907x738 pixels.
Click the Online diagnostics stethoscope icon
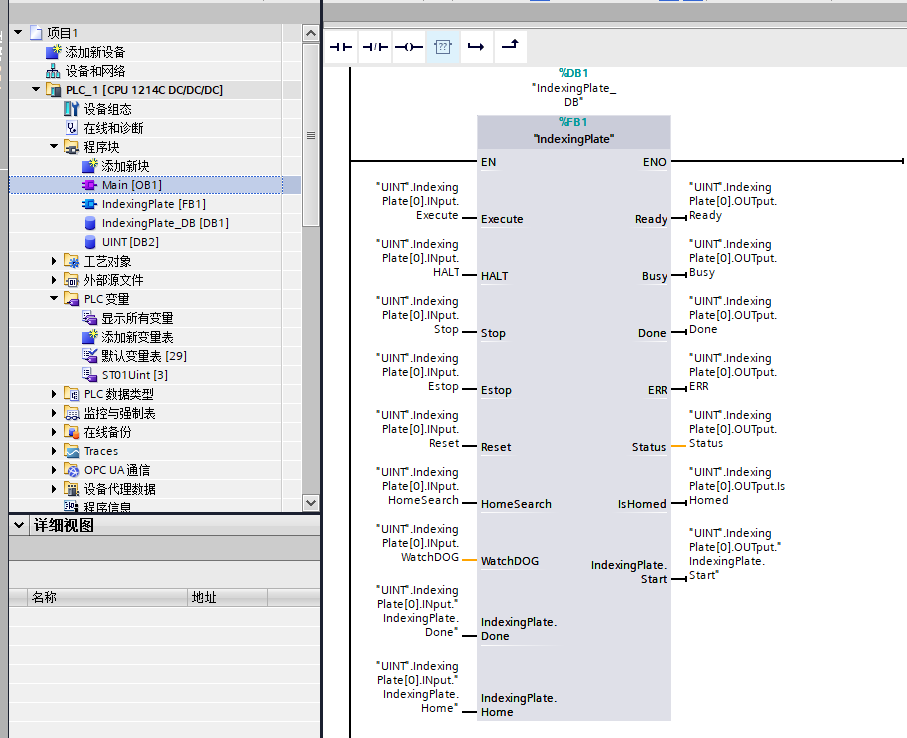tap(71, 128)
